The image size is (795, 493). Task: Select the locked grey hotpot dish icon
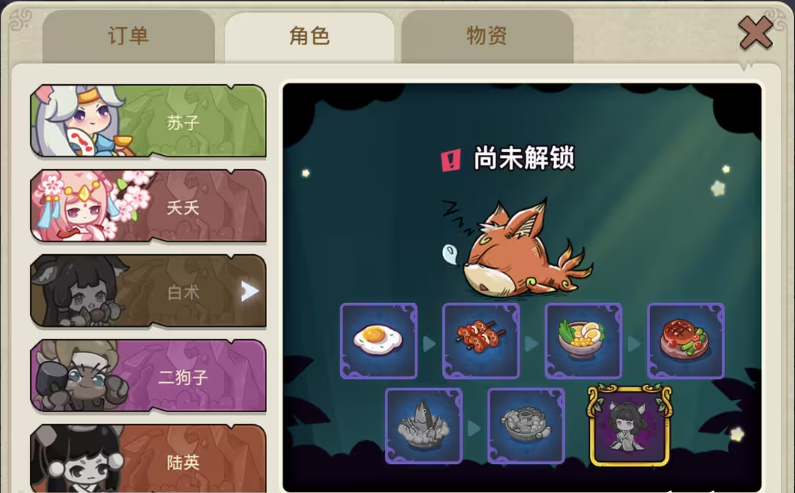point(526,426)
